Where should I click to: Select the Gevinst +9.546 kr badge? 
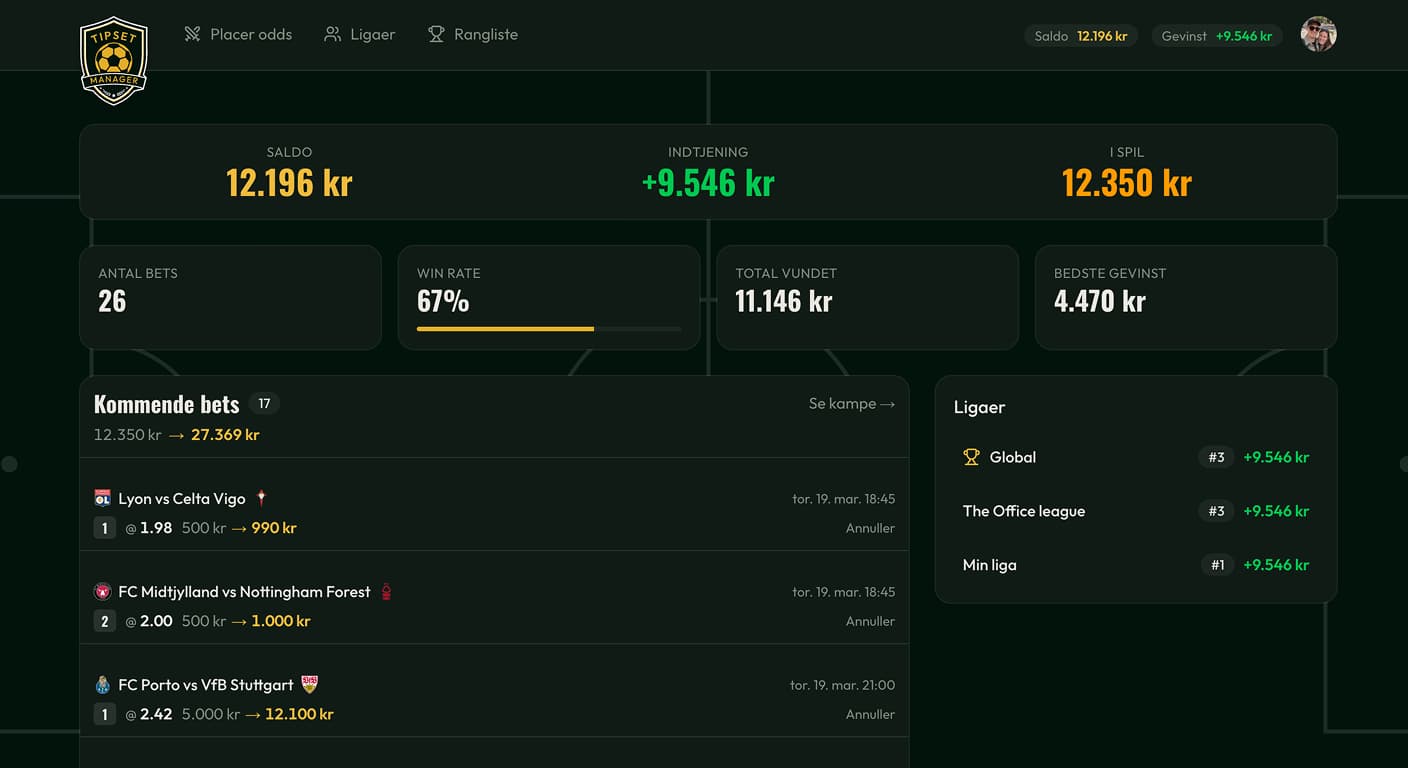(1217, 34)
